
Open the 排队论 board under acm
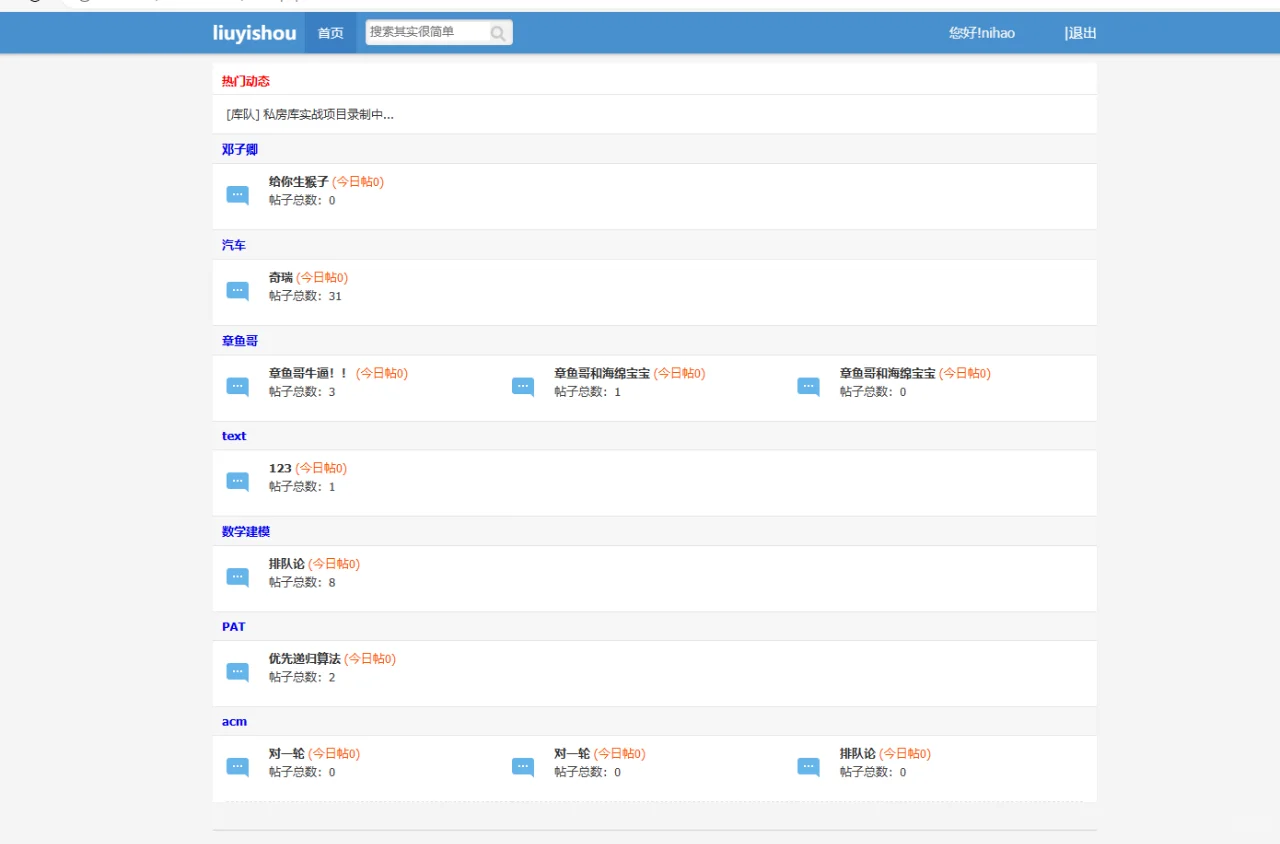click(x=858, y=754)
